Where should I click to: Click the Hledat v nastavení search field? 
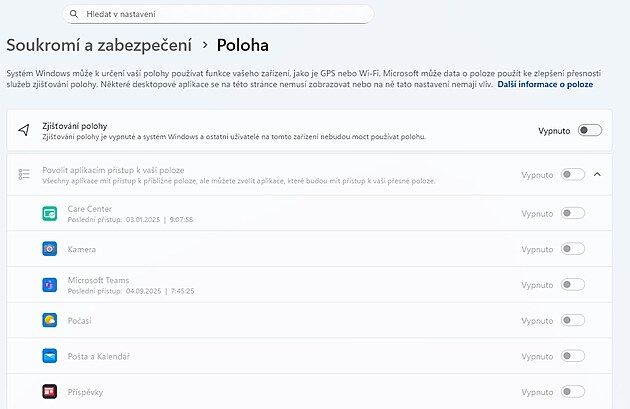click(x=220, y=15)
